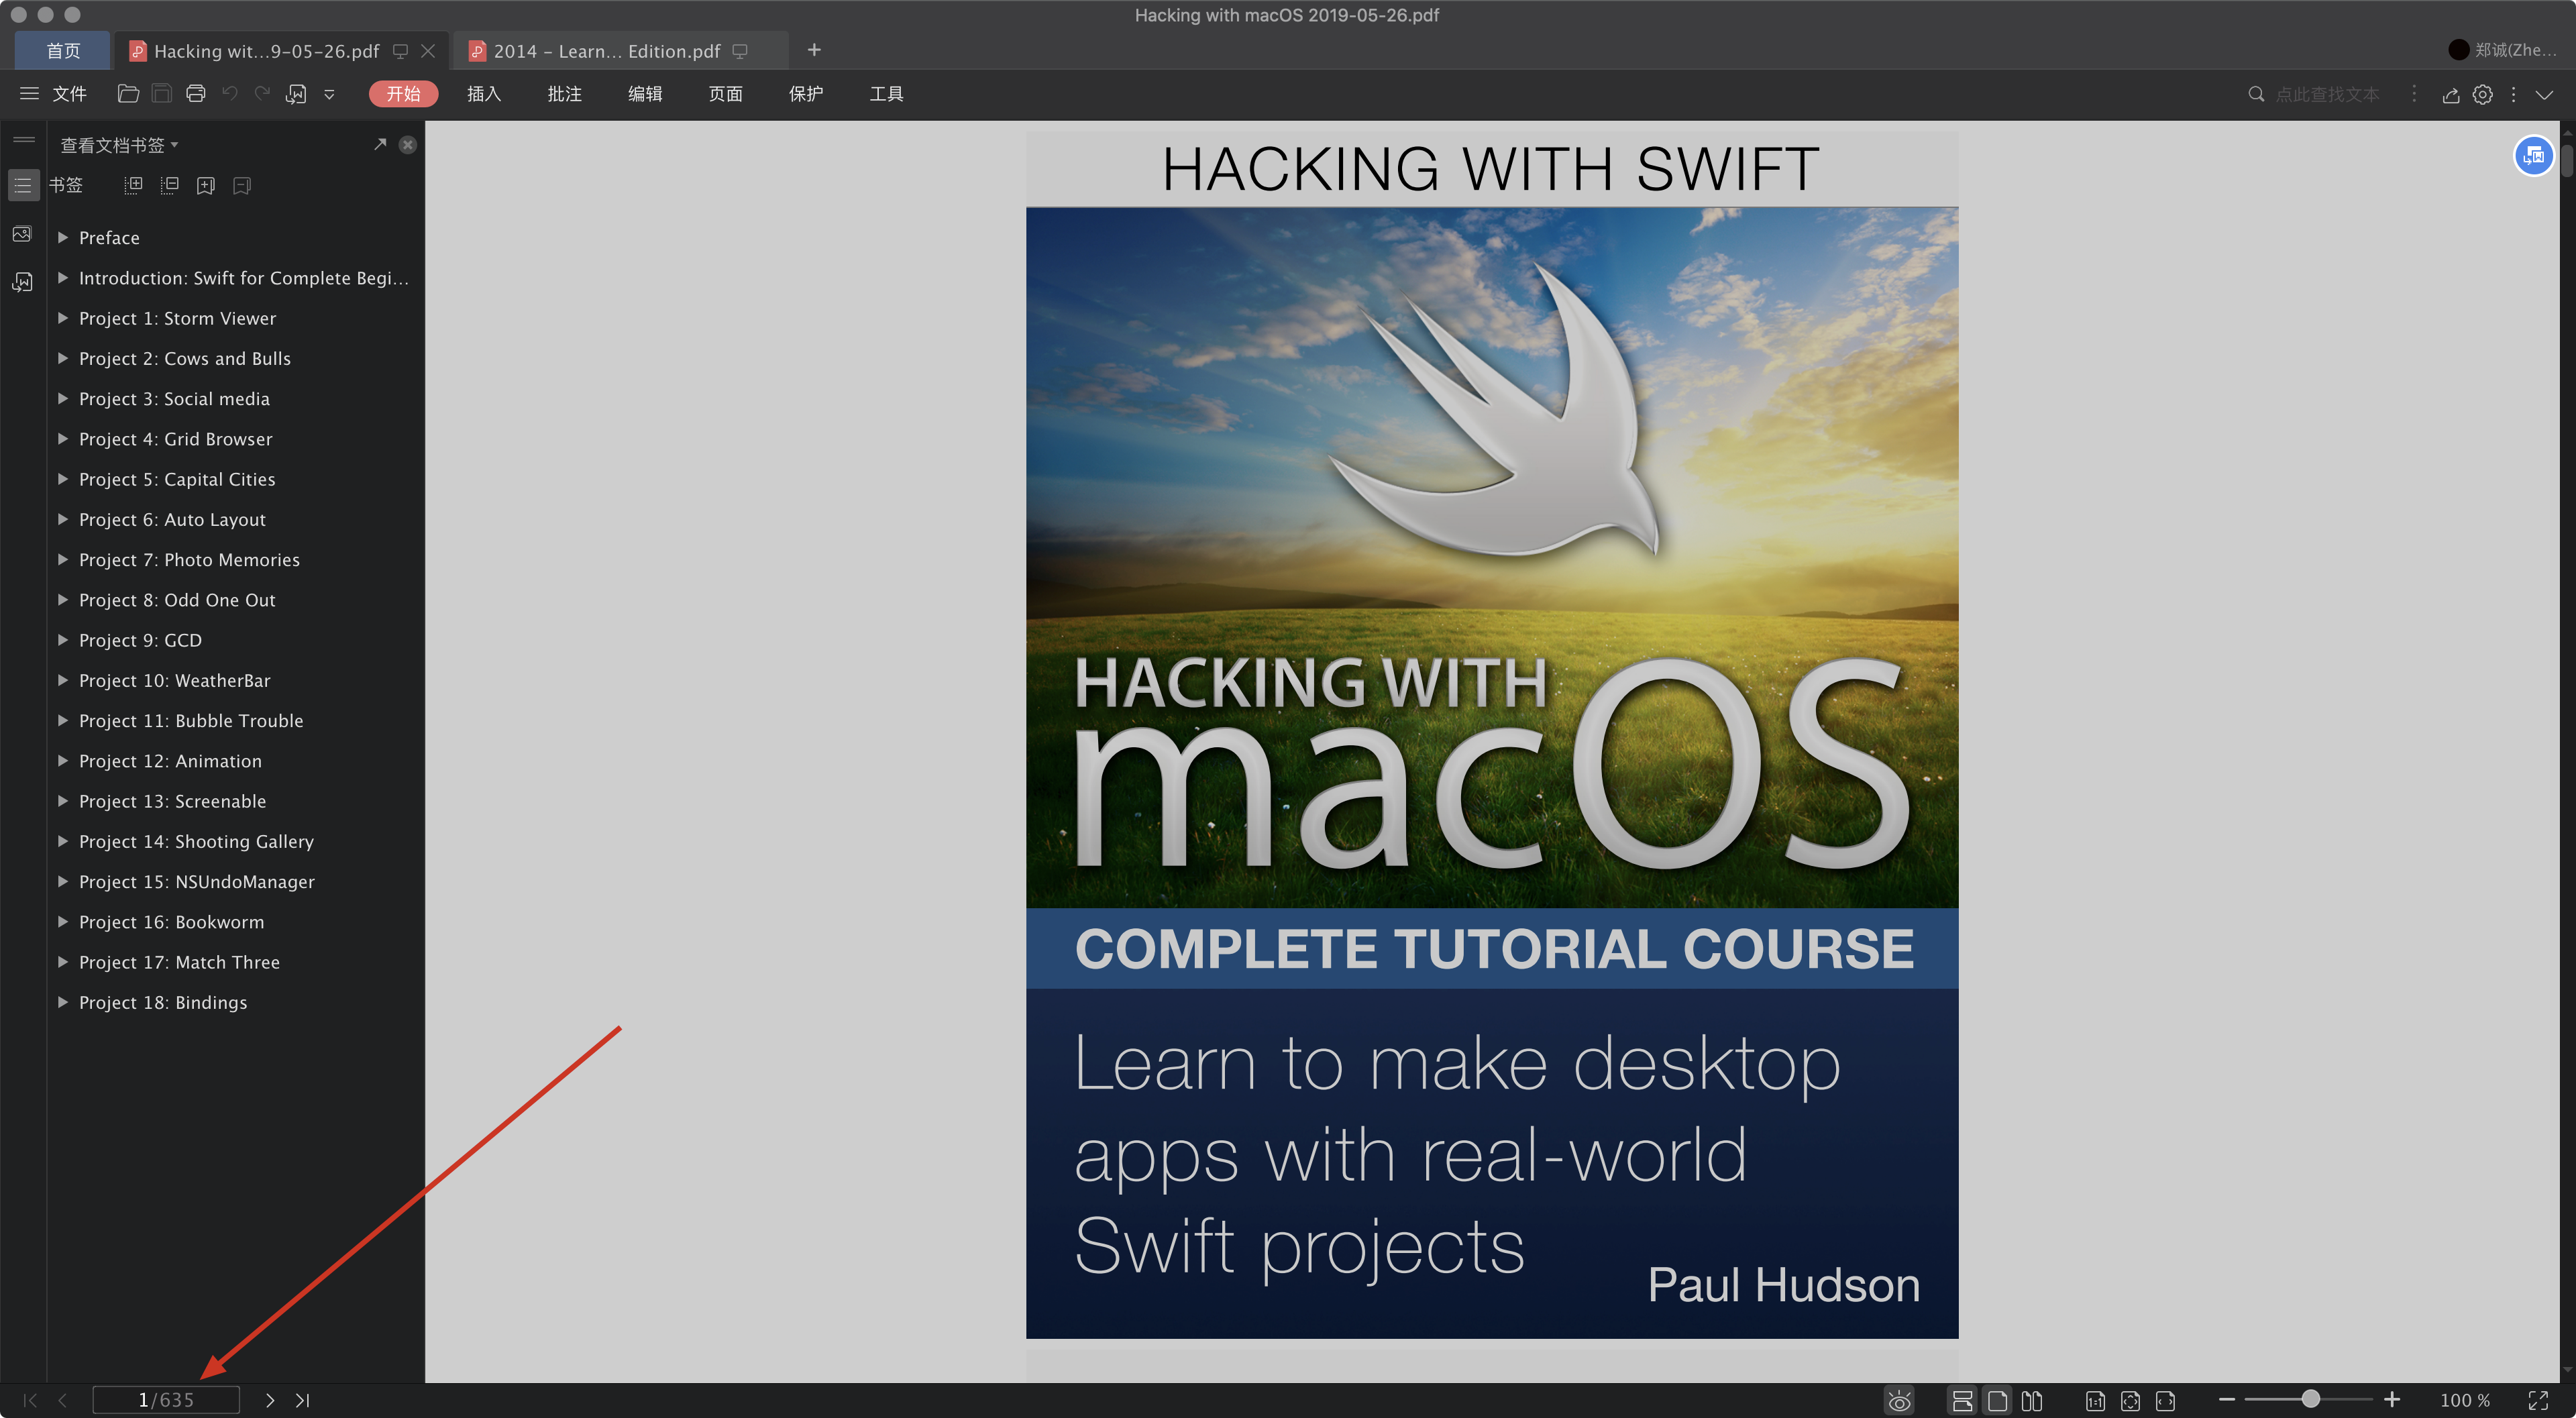This screenshot has height=1418, width=2576.
Task: Toggle continuous scrolling page layout
Action: [x=1962, y=1400]
